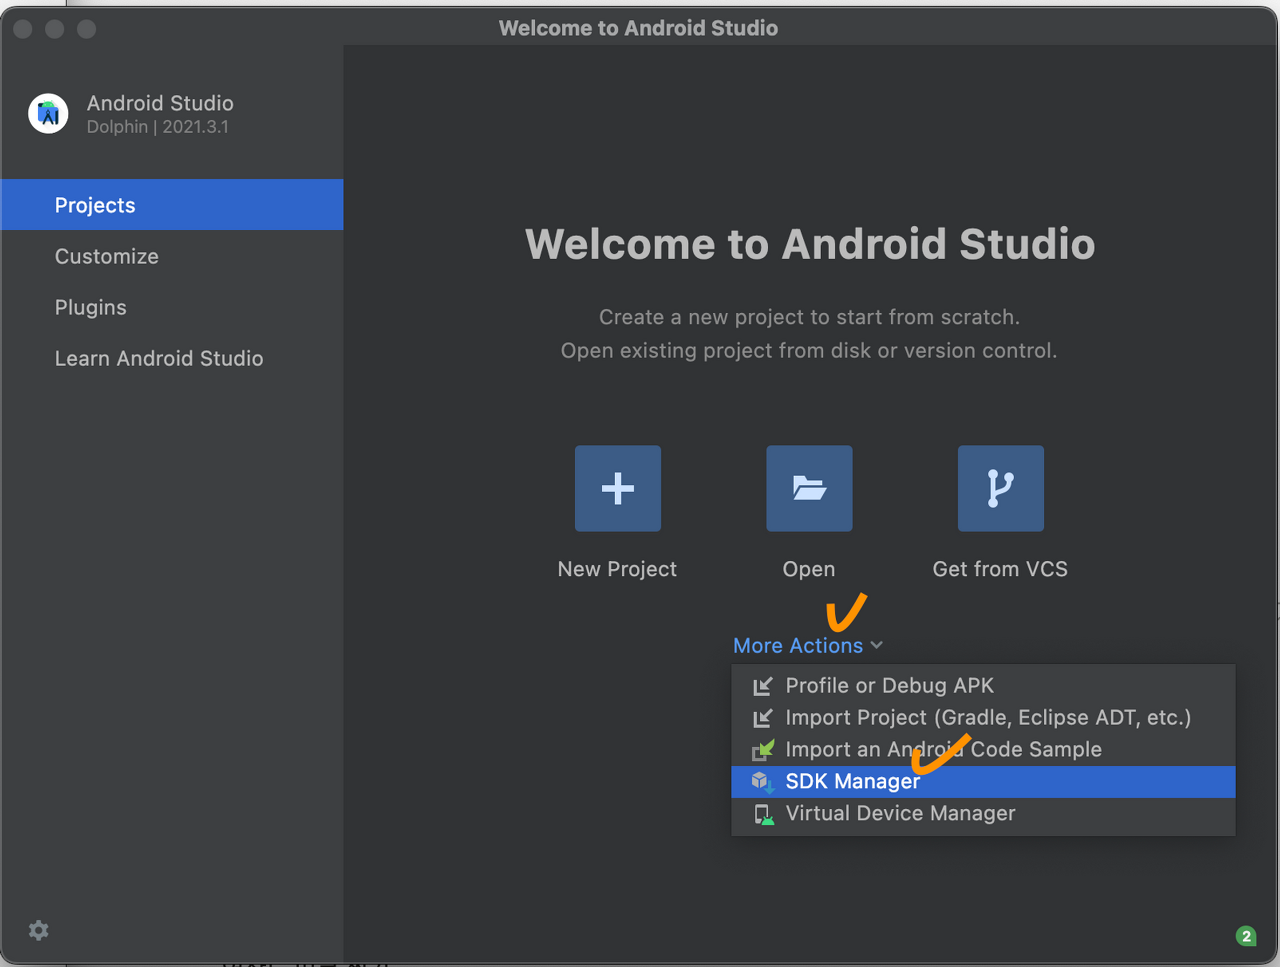Screen dimensions: 1280x967
Task: Click the New Project plus icon
Action: click(x=617, y=488)
